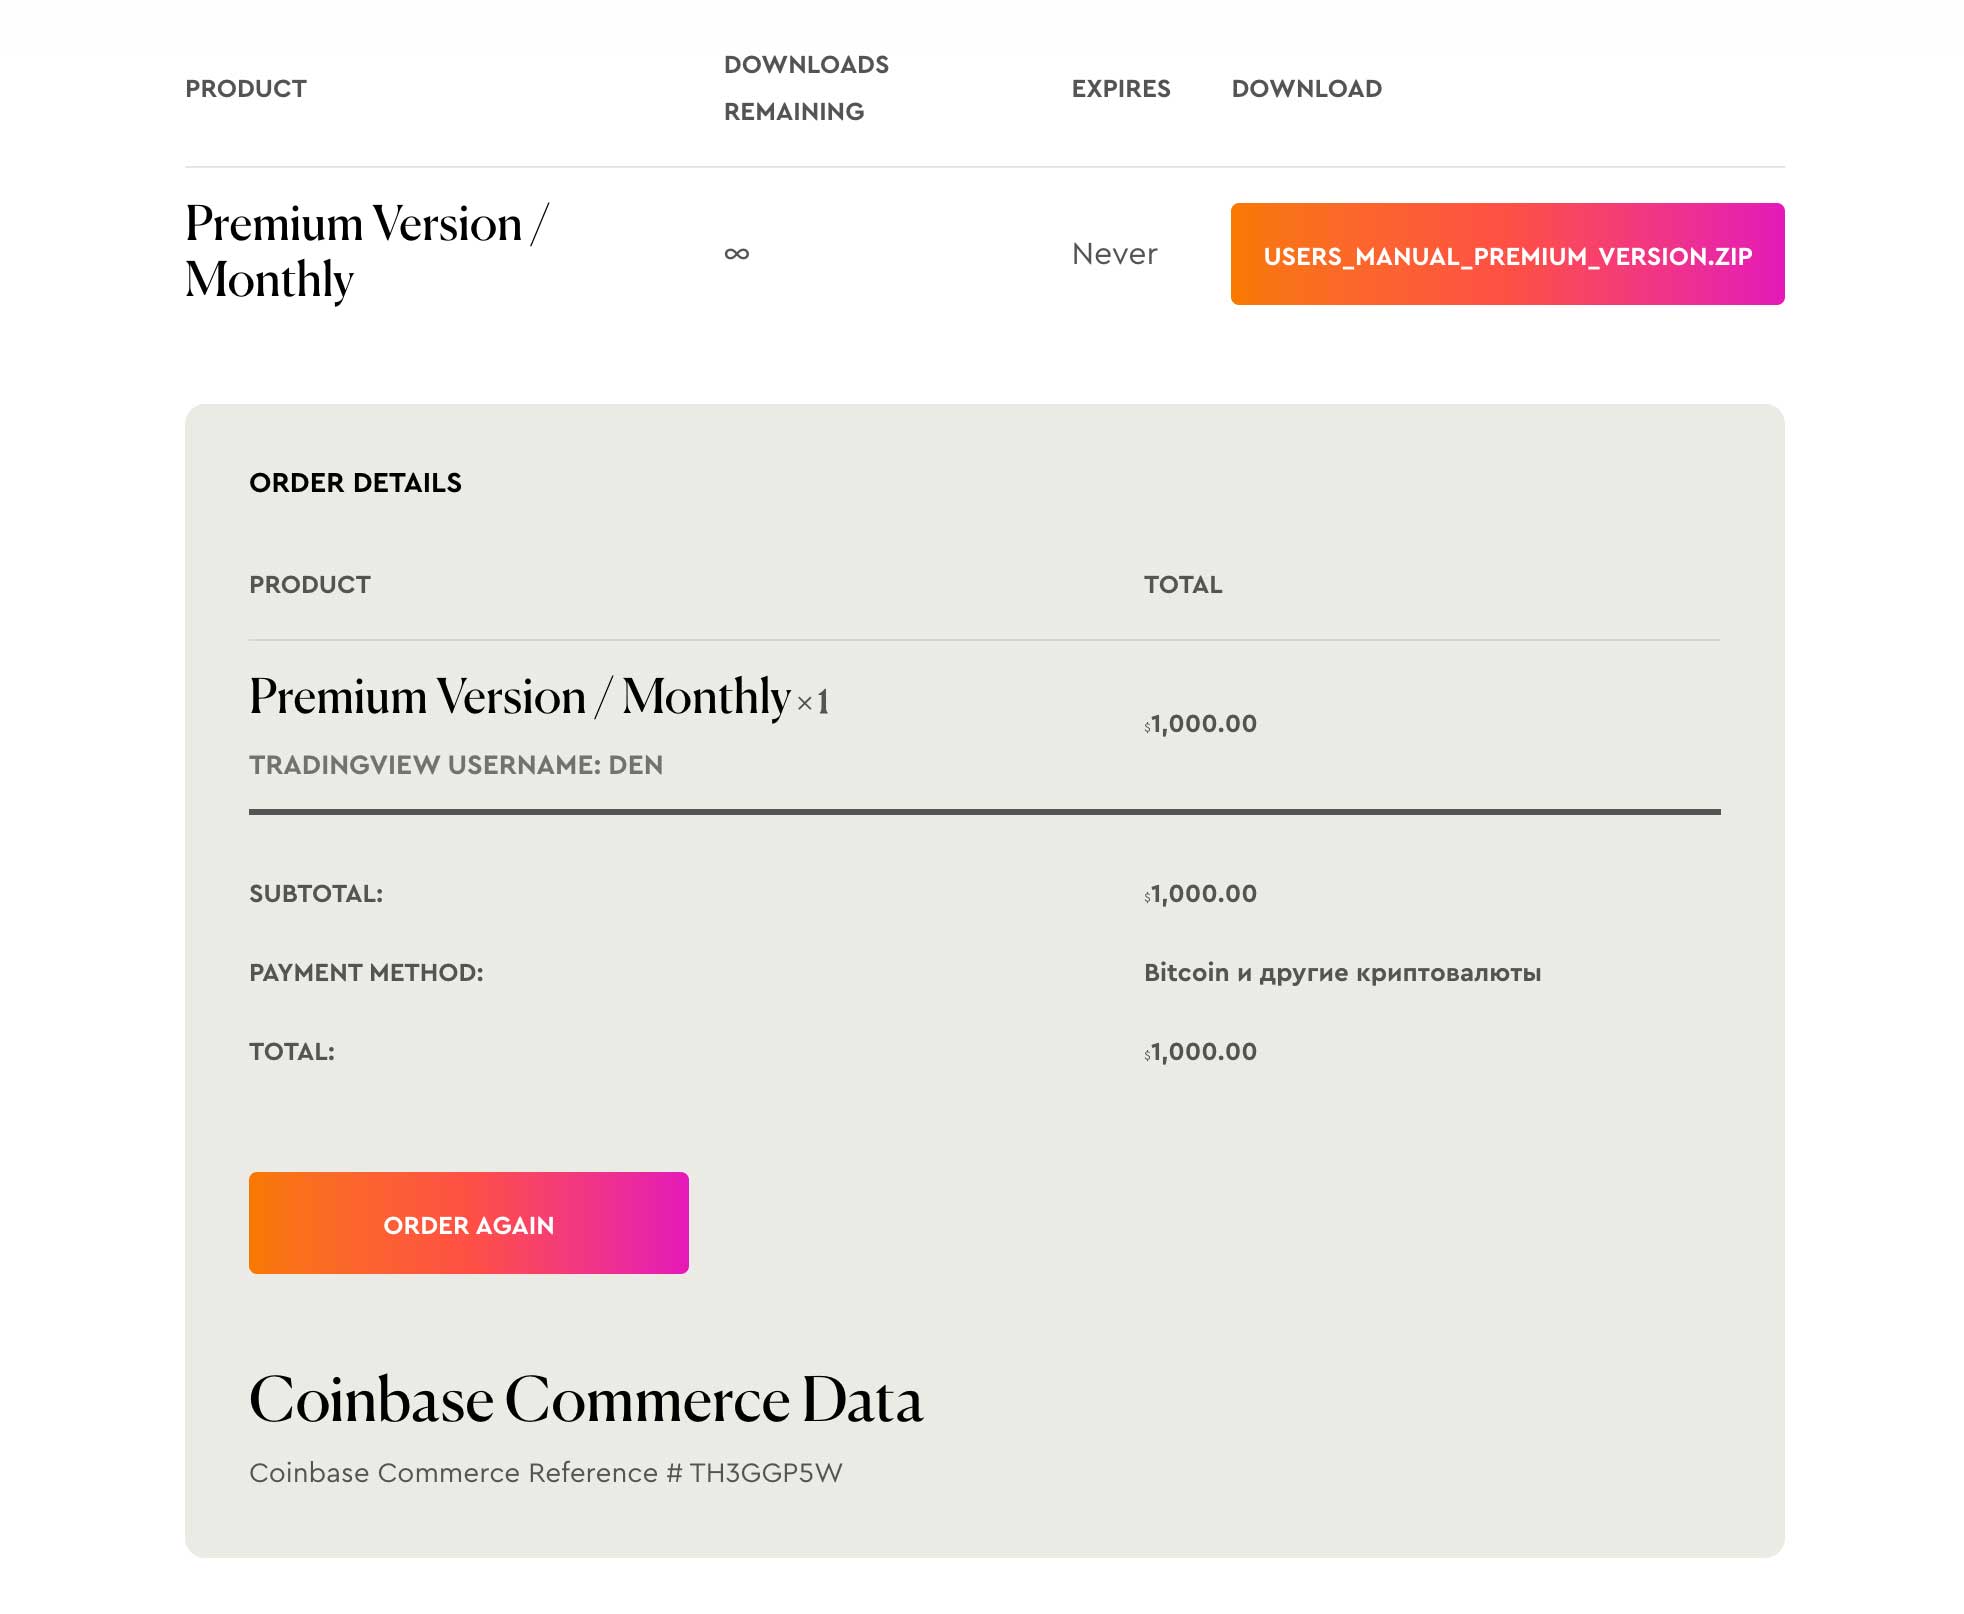This screenshot has height=1614, width=1964.
Task: Click the Expires column header
Action: (x=1120, y=89)
